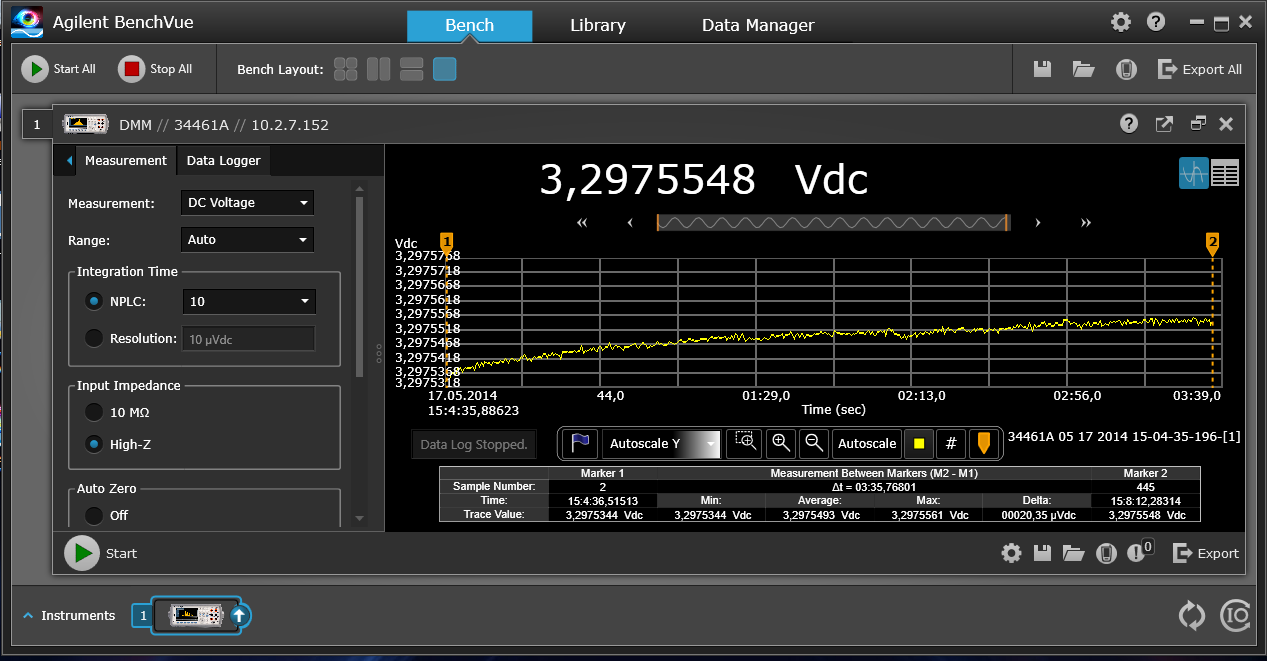Click Export All button
Screen dimensions: 1267x661
click(x=1199, y=69)
